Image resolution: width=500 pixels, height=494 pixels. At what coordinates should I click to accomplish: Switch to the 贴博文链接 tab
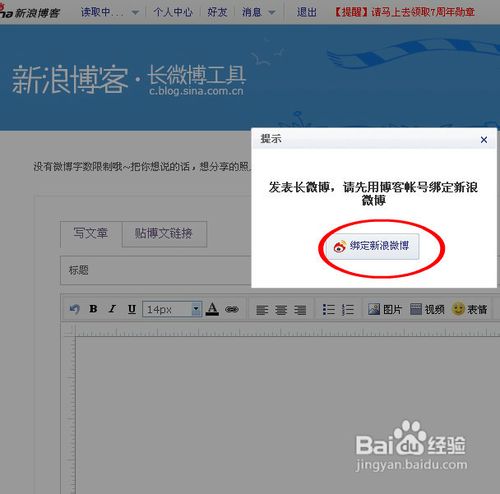pos(164,234)
